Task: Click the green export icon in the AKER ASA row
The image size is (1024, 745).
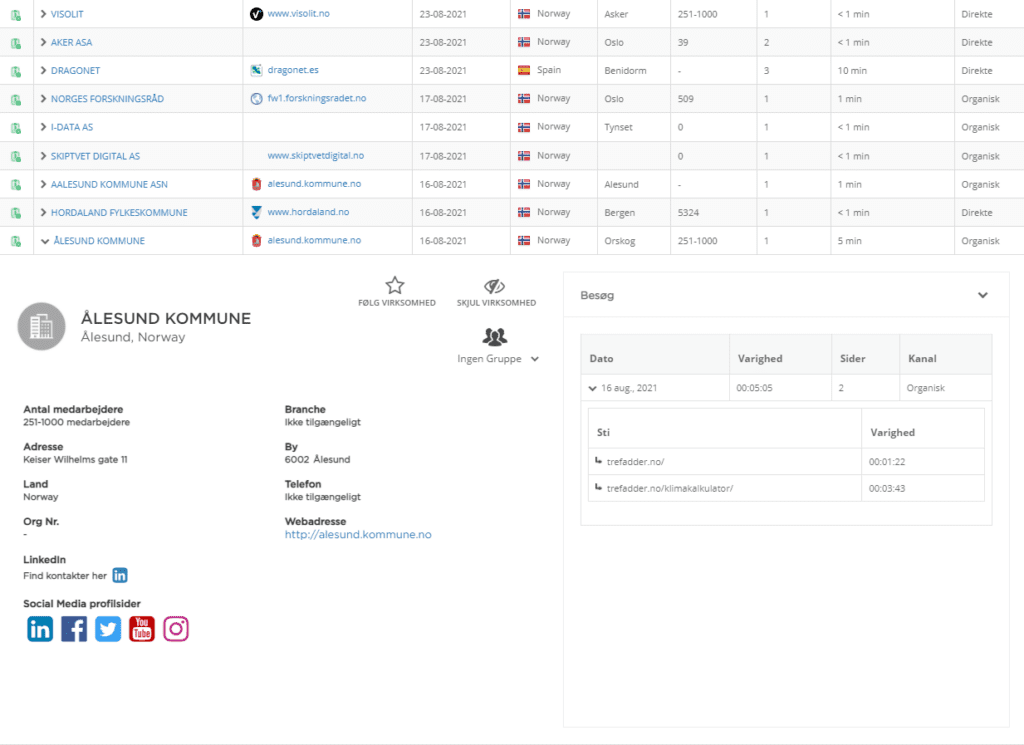Action: point(16,43)
